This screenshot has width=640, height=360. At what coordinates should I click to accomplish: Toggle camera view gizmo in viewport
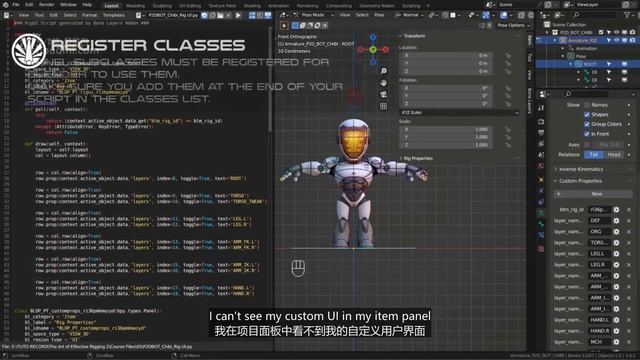383,95
